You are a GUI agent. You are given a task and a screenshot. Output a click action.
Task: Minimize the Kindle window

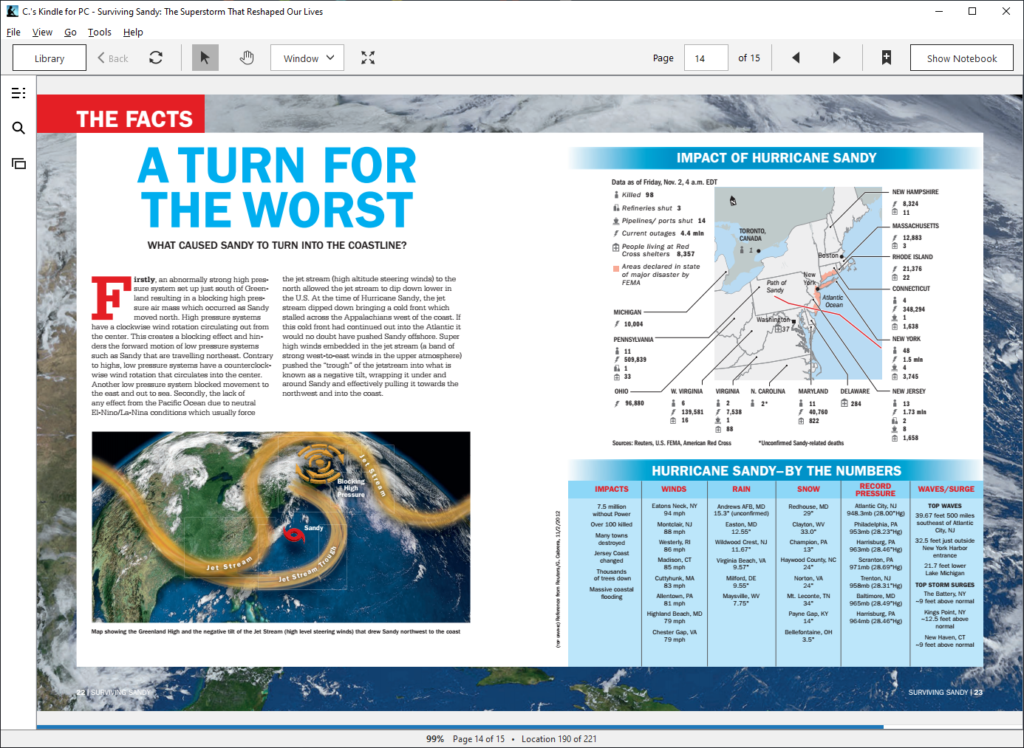938,11
